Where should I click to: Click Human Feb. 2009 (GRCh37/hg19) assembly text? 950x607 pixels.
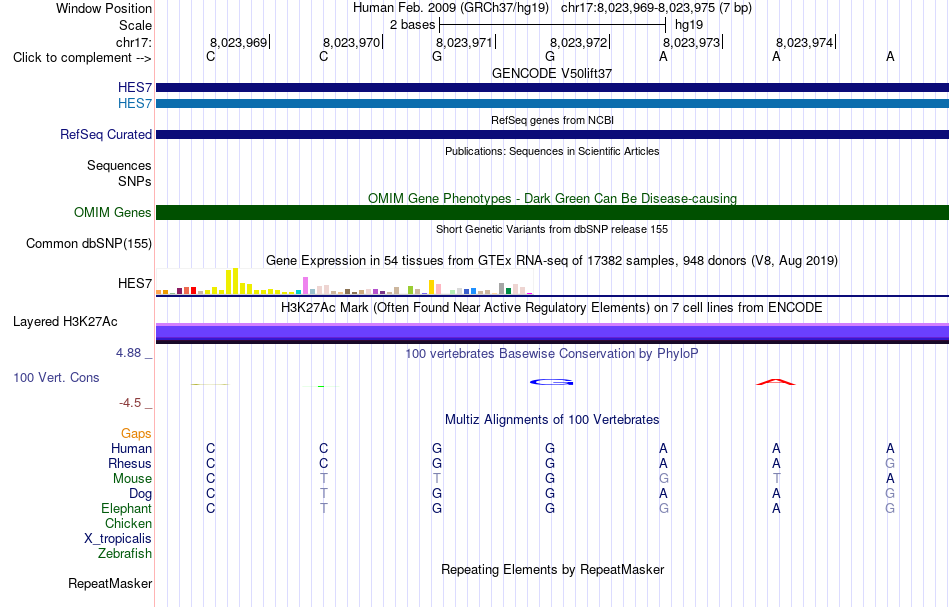point(451,8)
